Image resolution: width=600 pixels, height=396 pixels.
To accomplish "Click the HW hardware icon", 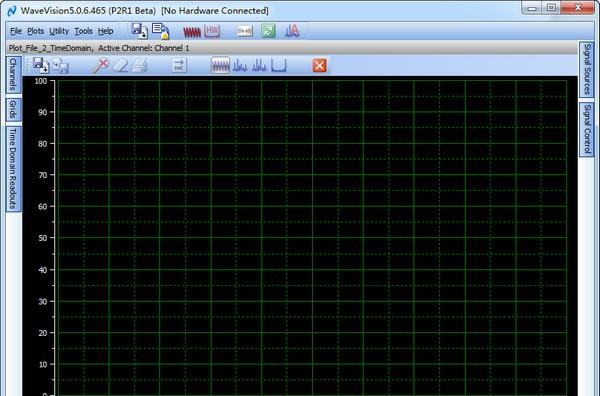I will pyautogui.click(x=212, y=31).
